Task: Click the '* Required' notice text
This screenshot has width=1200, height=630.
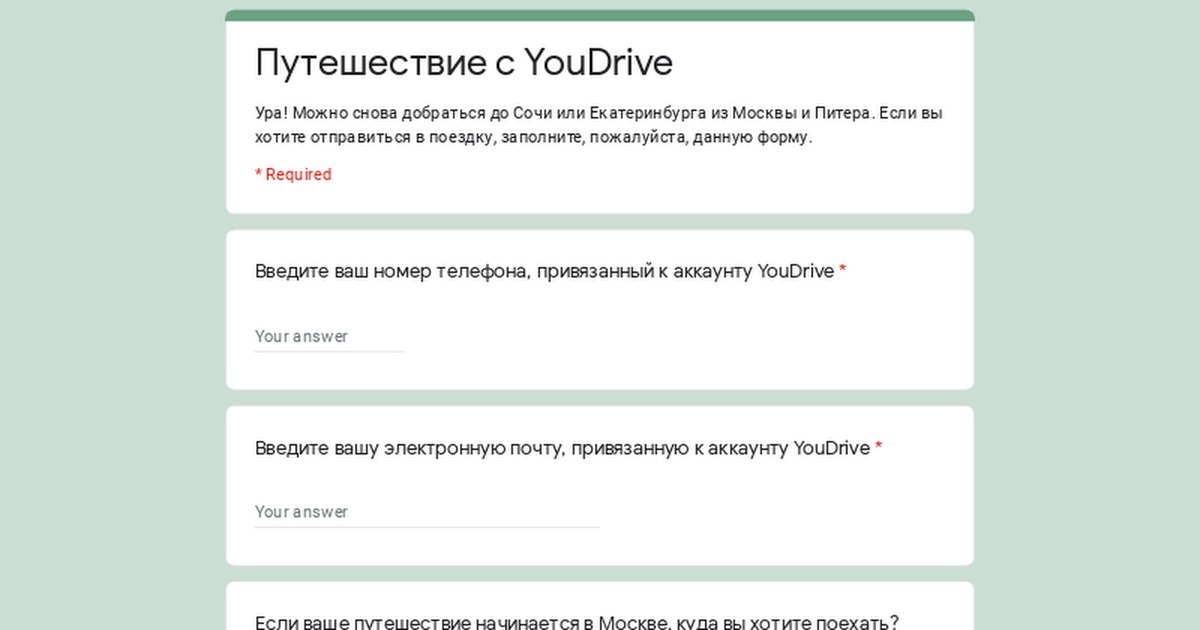Action: point(293,174)
